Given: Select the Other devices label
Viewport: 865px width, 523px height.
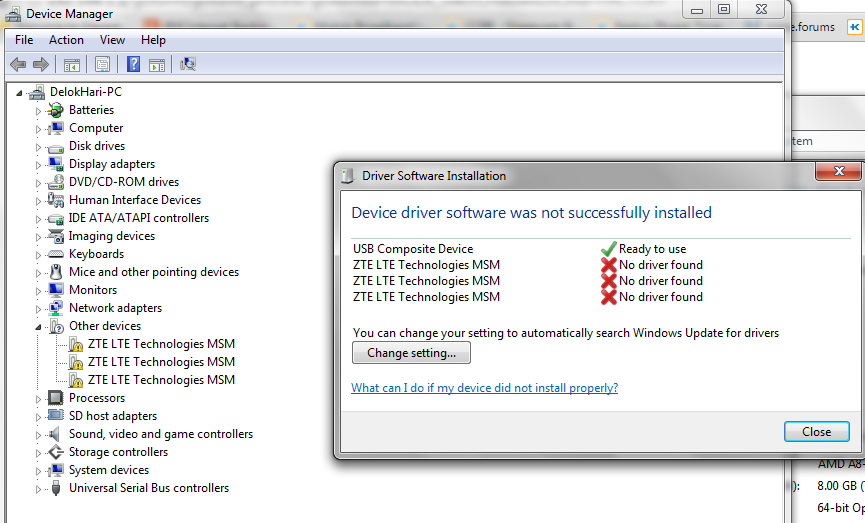Looking at the screenshot, I should click(x=105, y=326).
